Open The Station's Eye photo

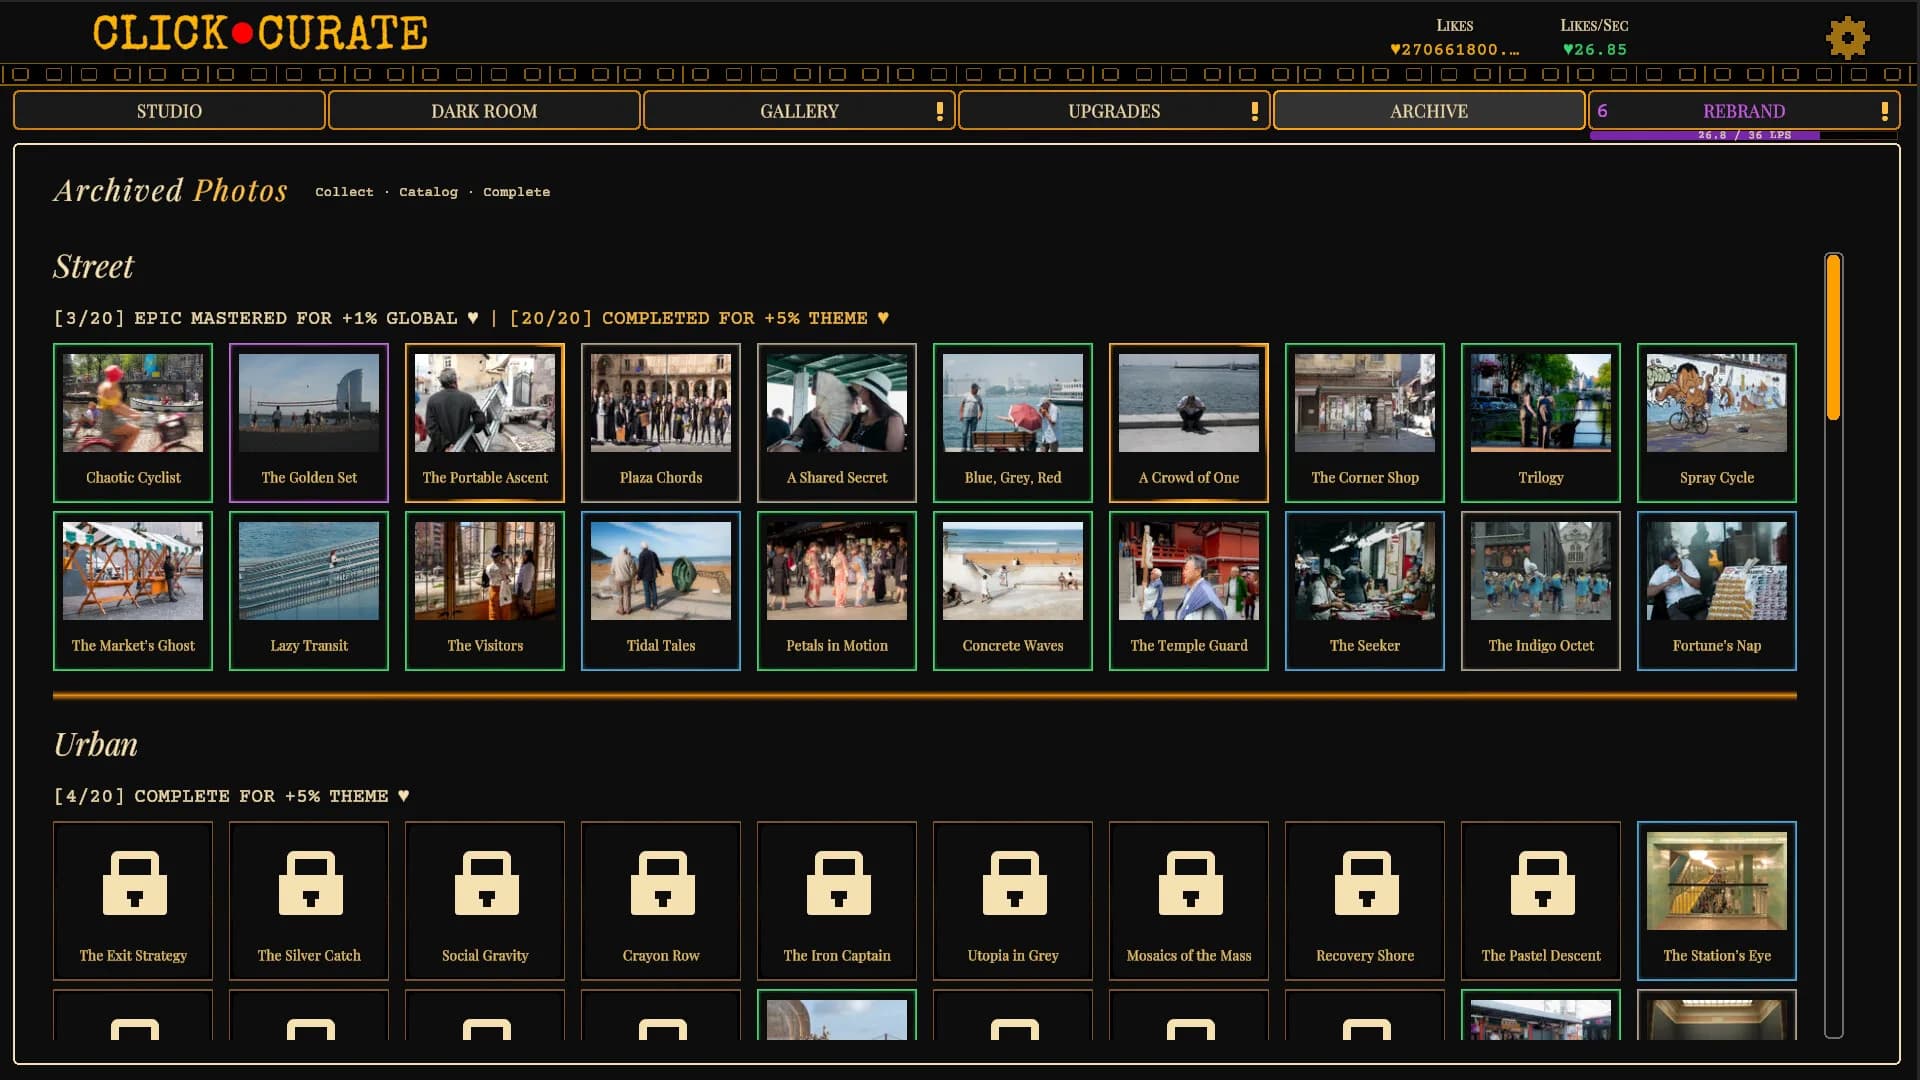pos(1717,901)
